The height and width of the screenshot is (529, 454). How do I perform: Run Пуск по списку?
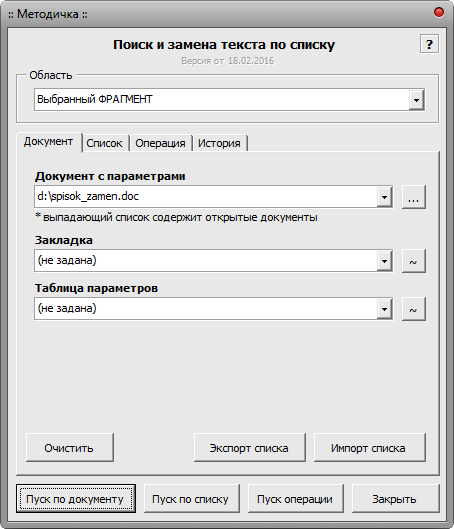pyautogui.click(x=192, y=499)
